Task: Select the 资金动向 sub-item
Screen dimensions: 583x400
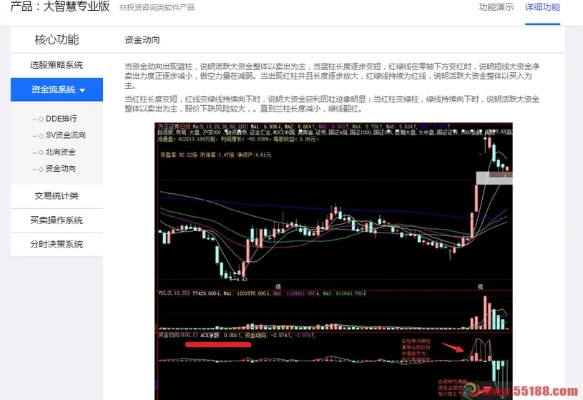Action: click(60, 168)
